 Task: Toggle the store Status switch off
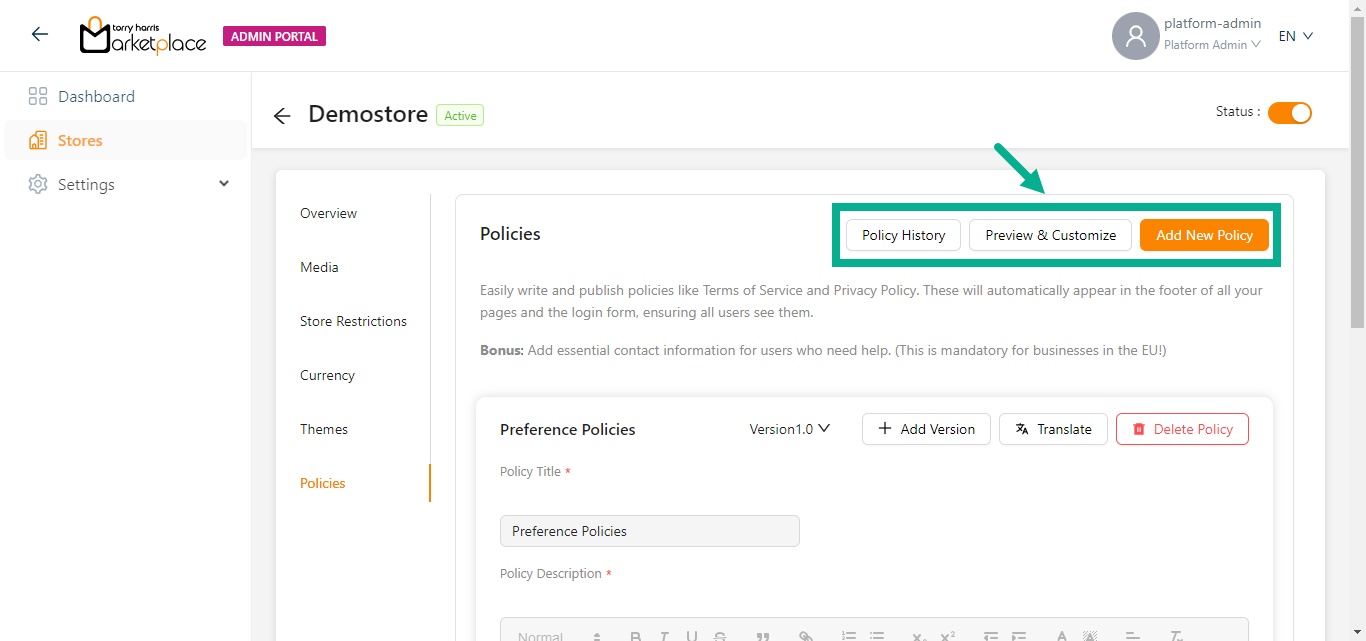pos(1289,113)
